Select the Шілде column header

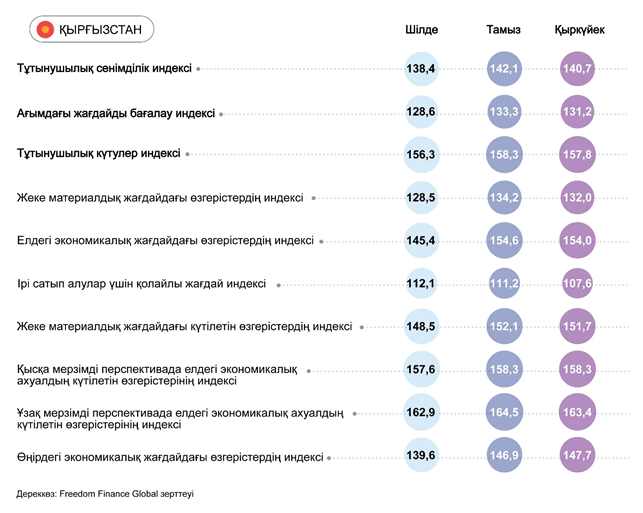[x=421, y=30]
